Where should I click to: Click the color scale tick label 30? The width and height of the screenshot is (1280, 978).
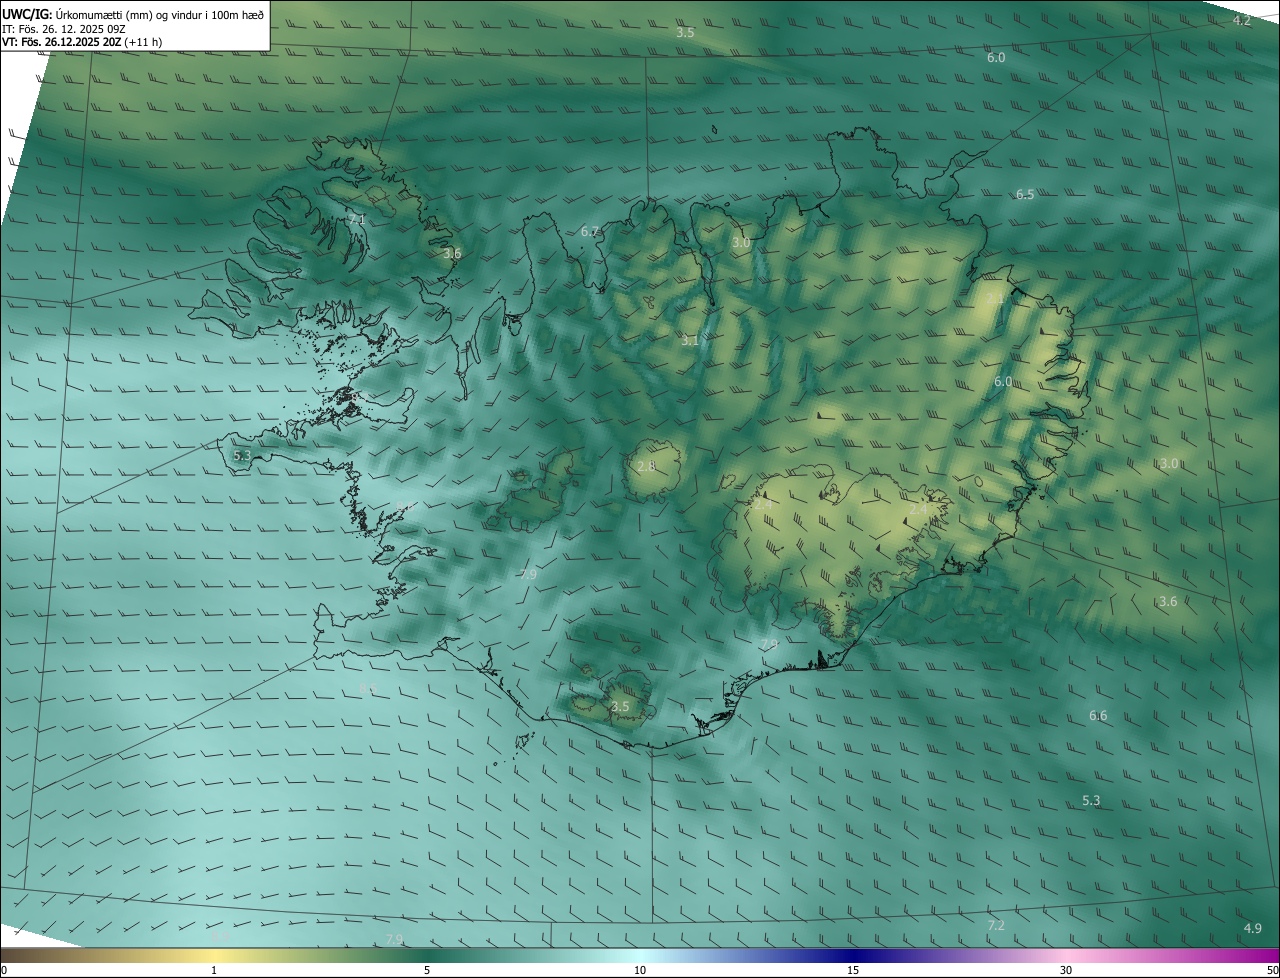(1066, 971)
